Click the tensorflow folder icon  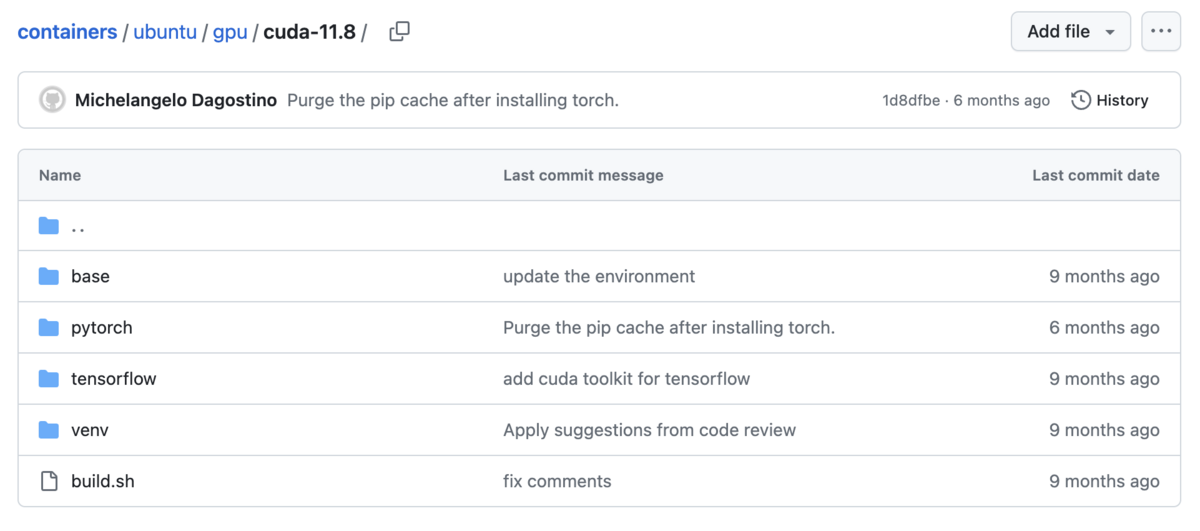click(49, 379)
